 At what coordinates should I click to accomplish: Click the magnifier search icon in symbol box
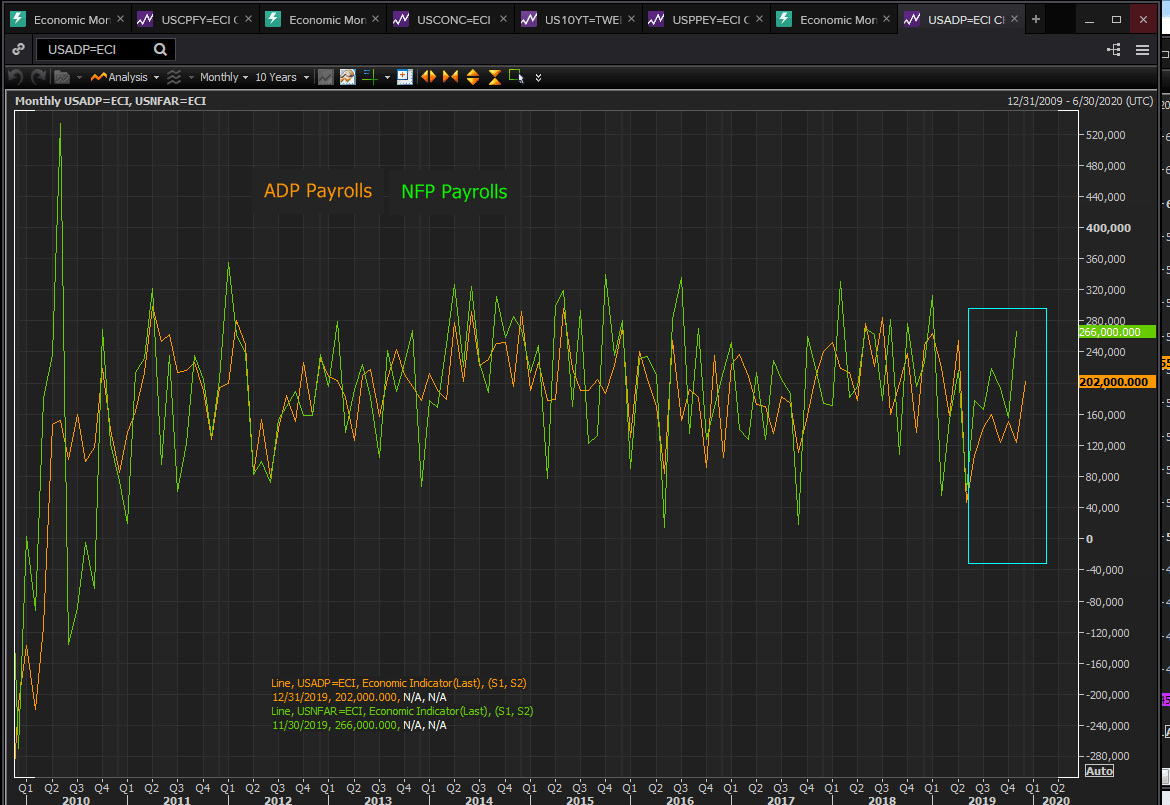tap(160, 50)
